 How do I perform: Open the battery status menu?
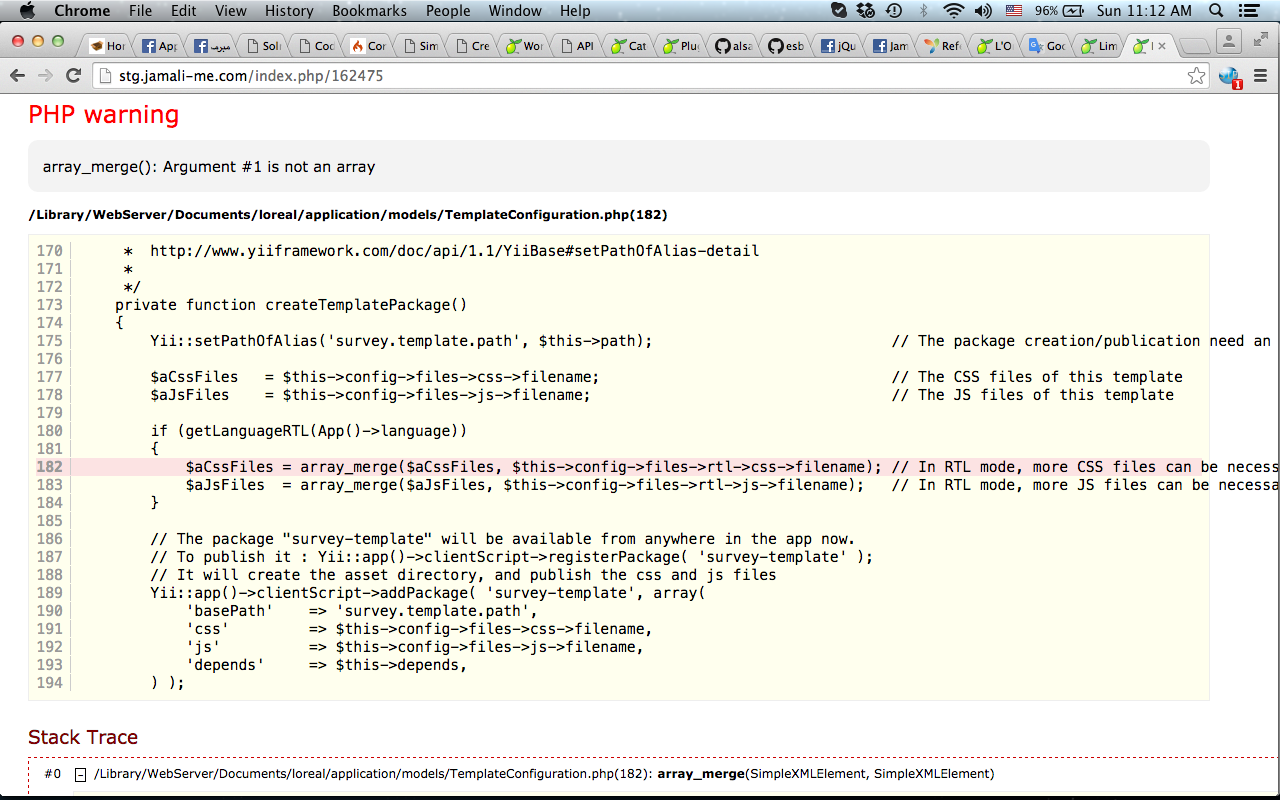1074,11
